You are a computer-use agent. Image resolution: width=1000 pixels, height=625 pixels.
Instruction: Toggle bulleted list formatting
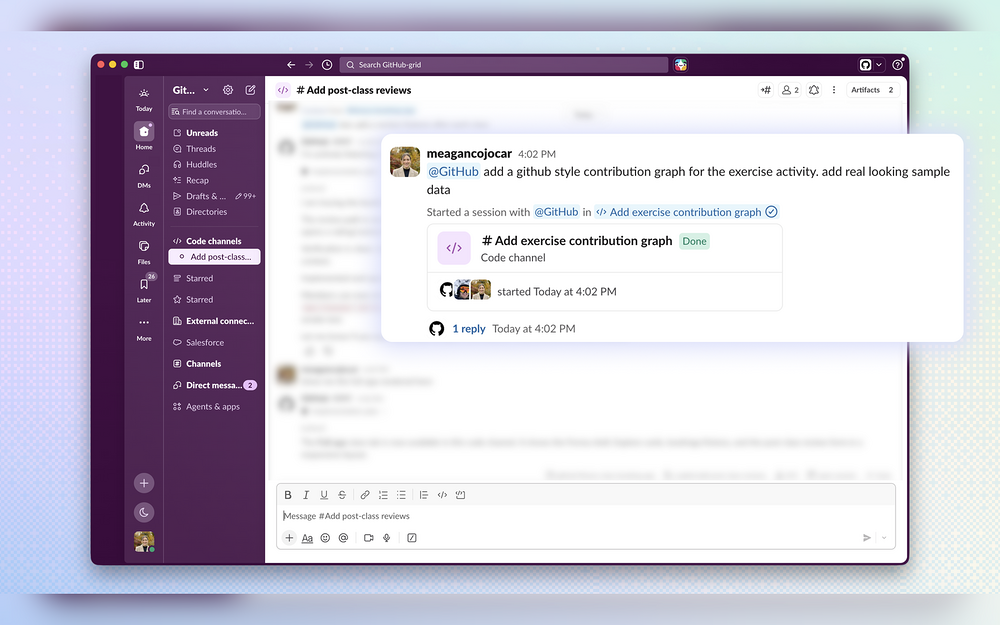coord(401,495)
